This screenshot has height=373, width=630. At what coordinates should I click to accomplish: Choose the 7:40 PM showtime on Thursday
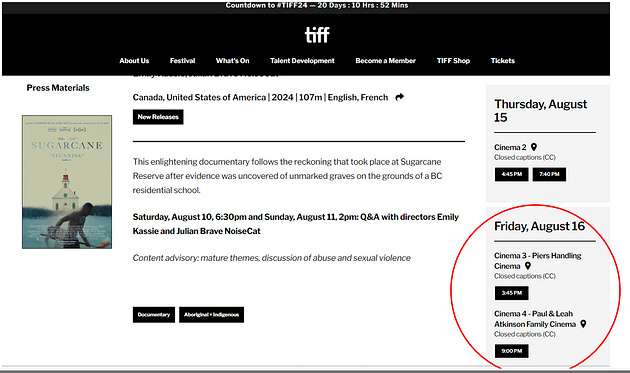point(549,174)
